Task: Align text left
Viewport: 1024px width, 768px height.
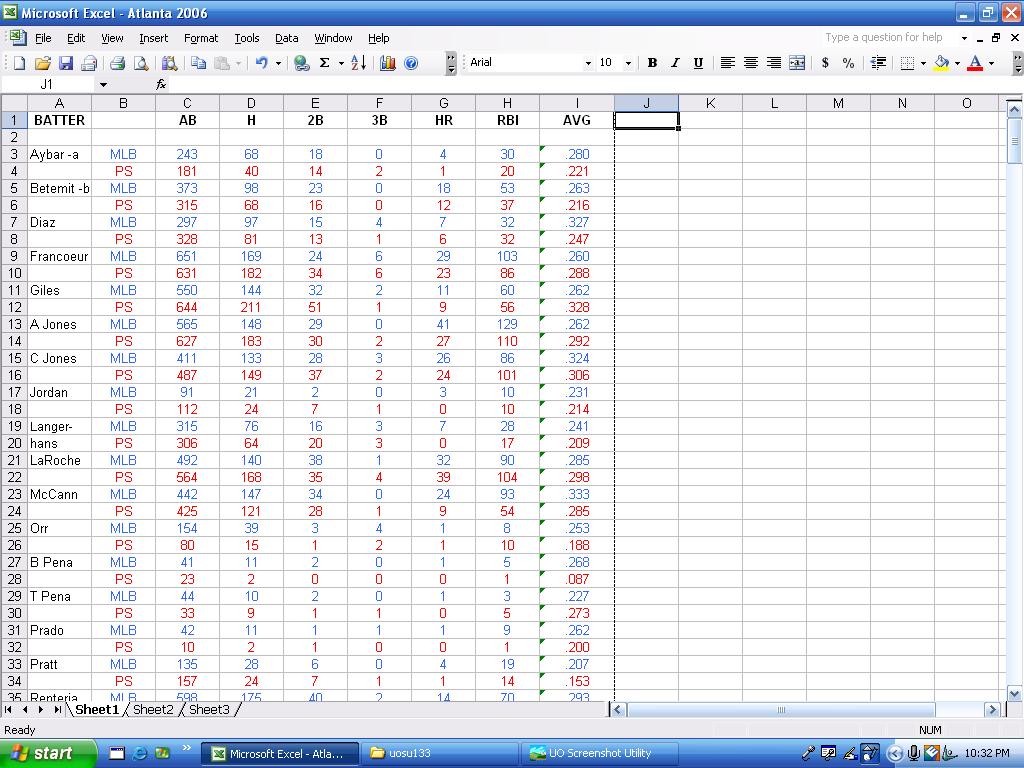Action: 727,63
